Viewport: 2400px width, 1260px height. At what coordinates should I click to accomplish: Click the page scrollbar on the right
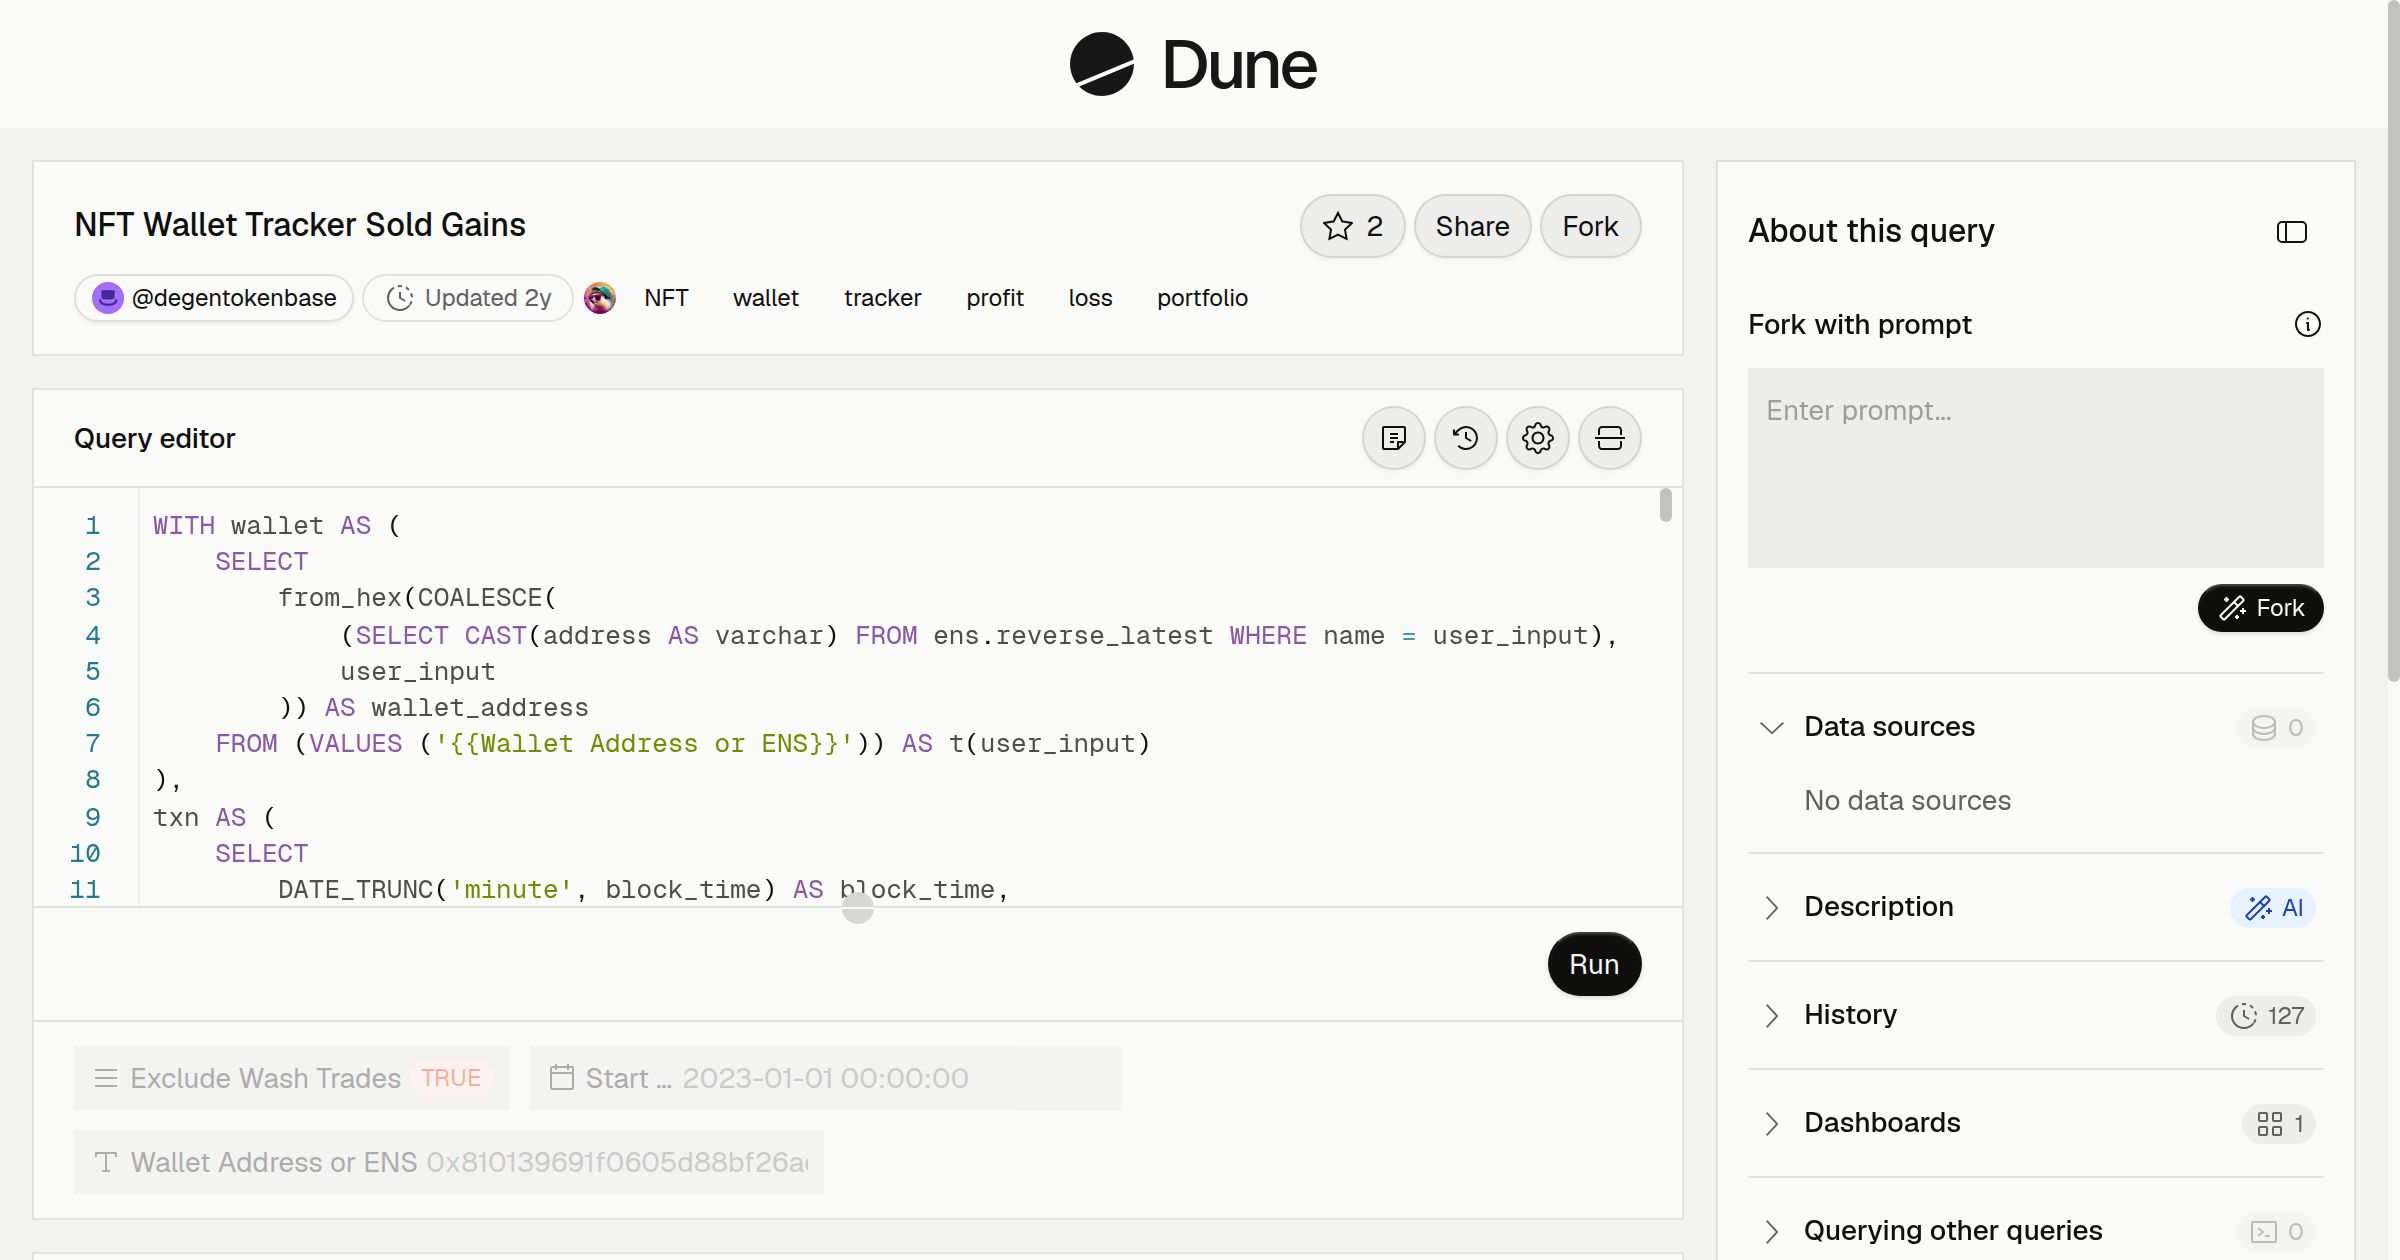point(2393,340)
